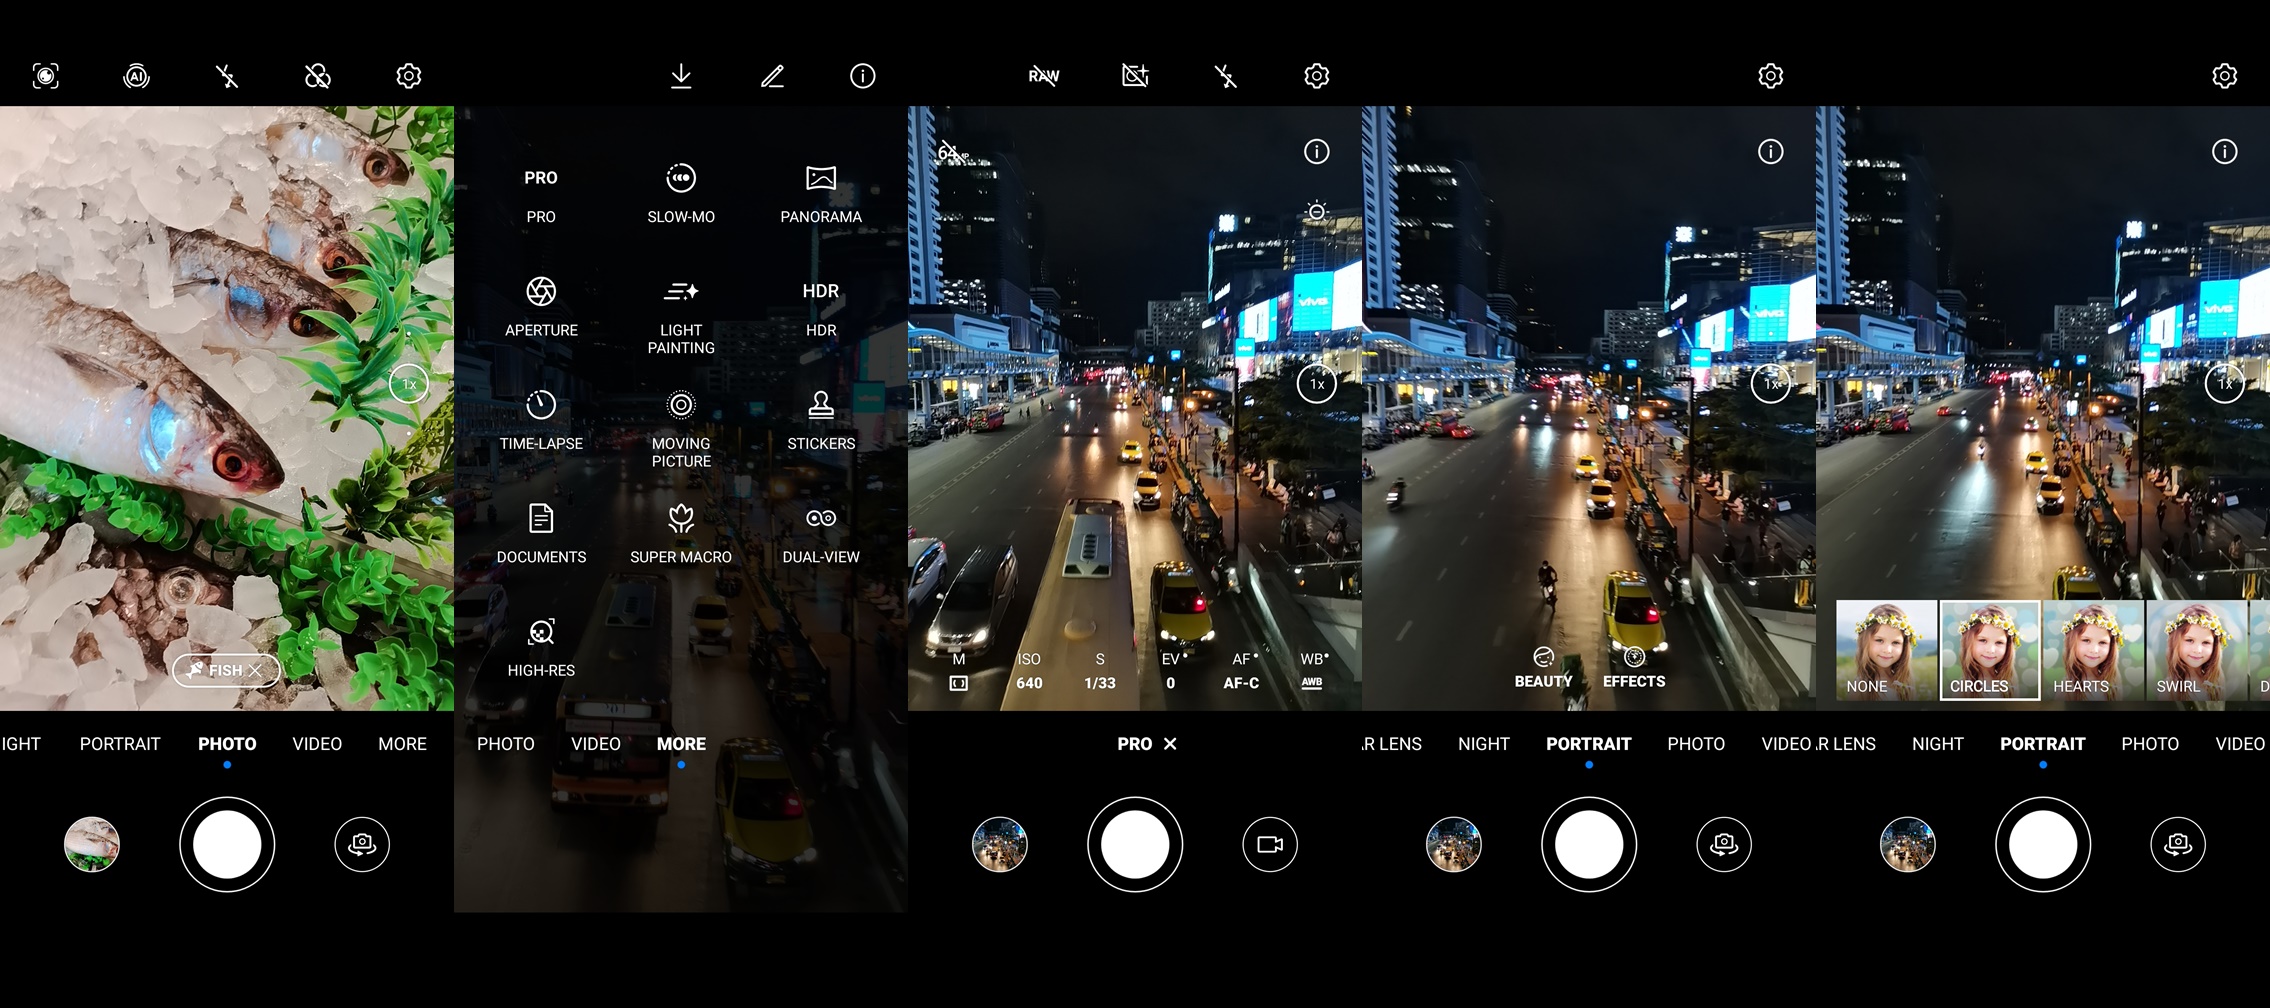Open STICKERS mode
Image resolution: width=2270 pixels, height=1008 pixels.
pos(821,421)
